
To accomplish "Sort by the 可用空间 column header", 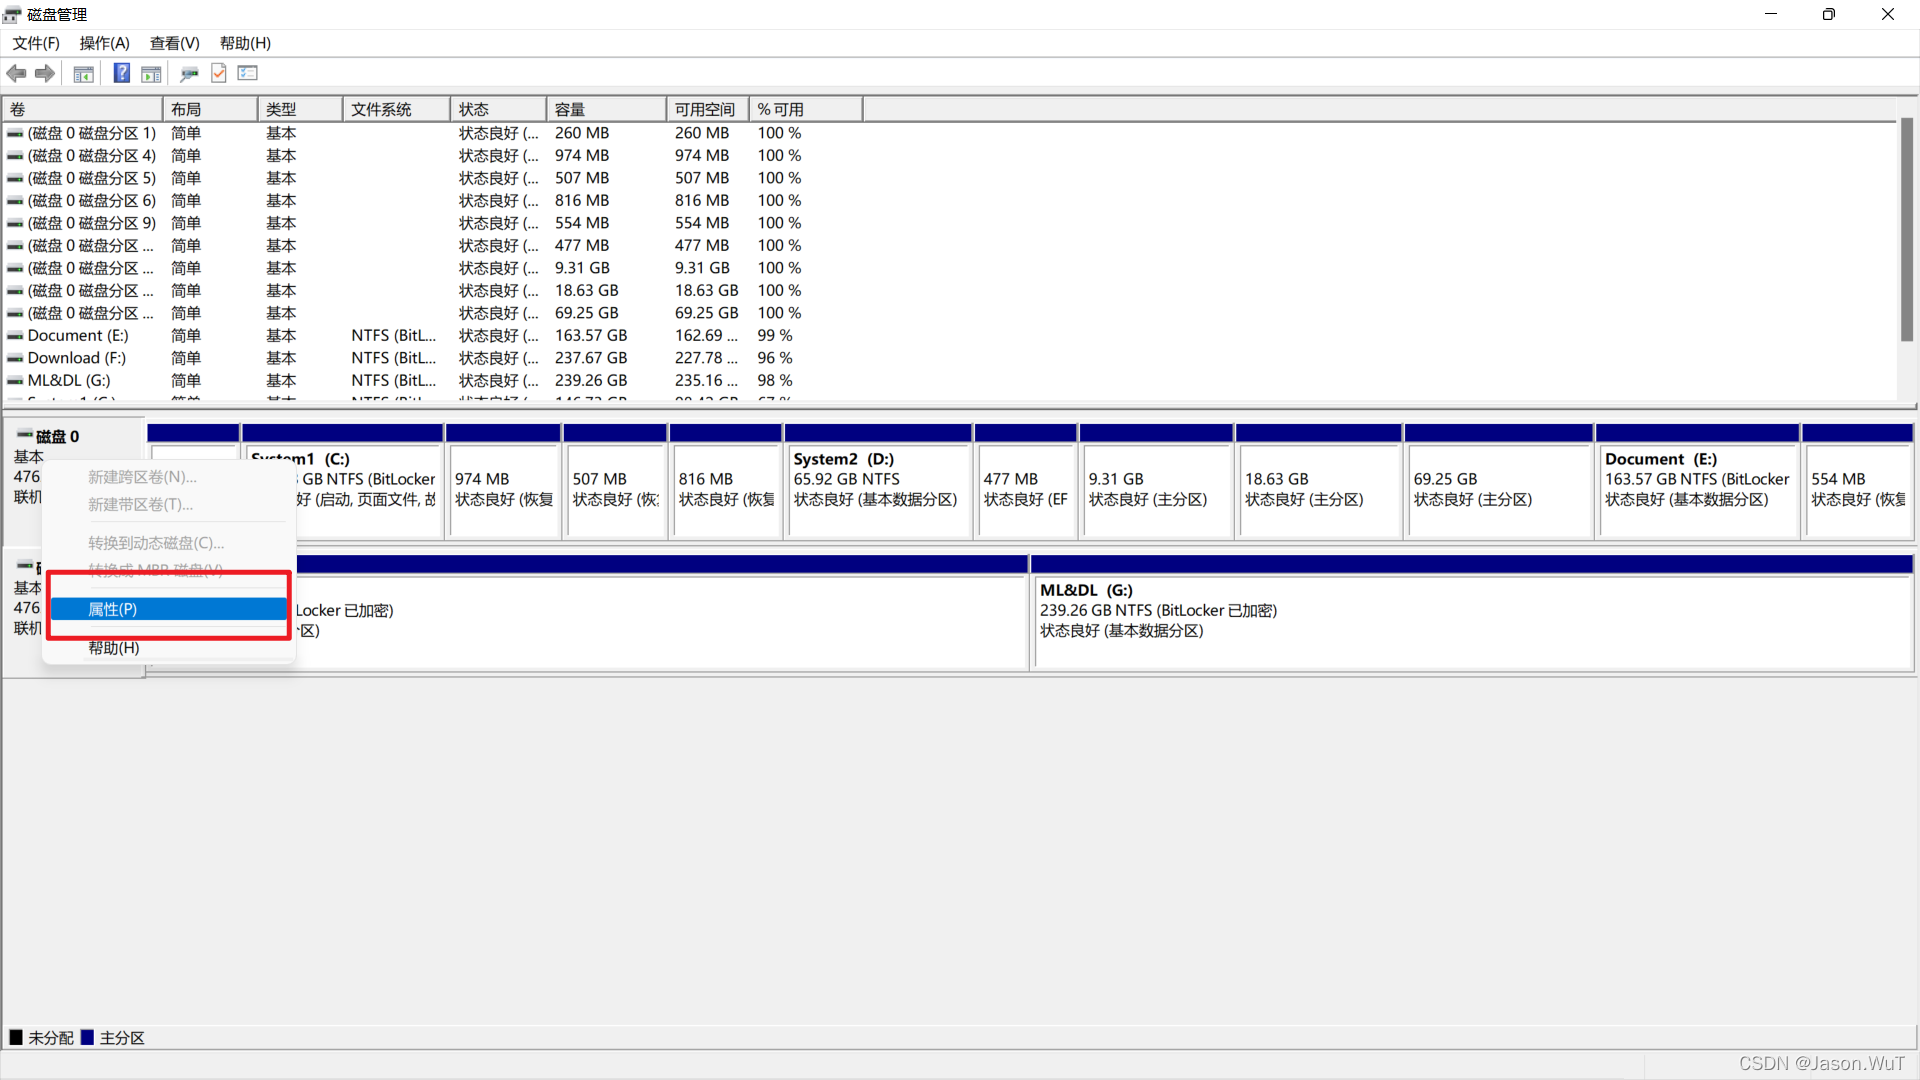I will [x=708, y=109].
